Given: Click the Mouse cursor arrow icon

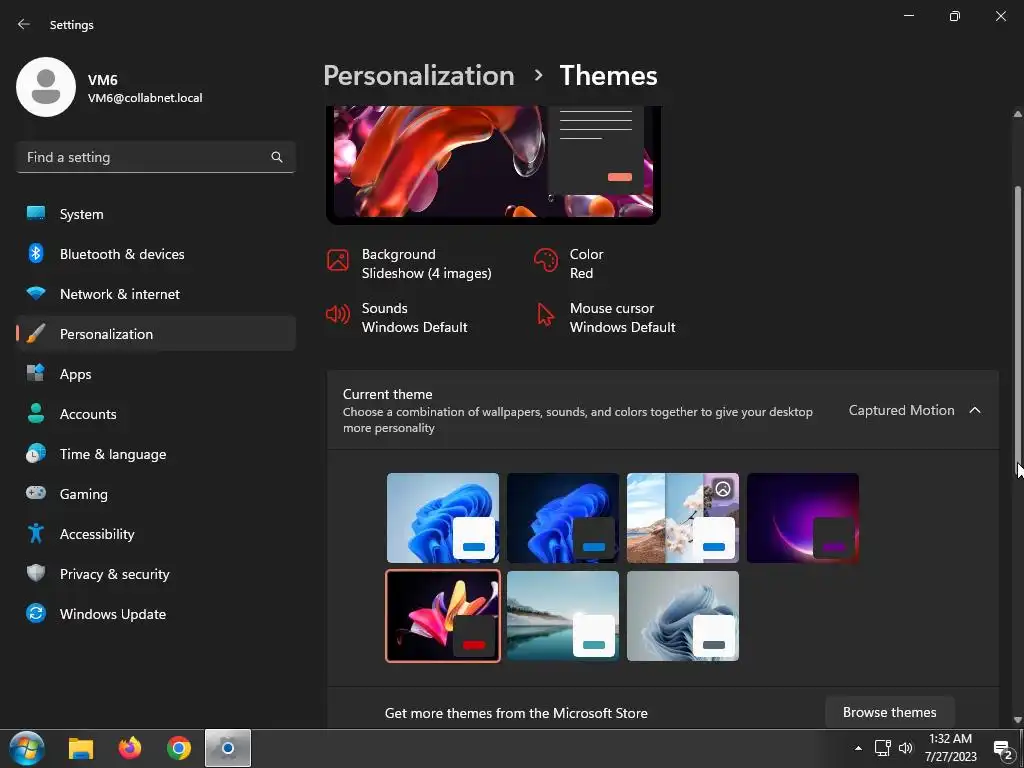Looking at the screenshot, I should tap(545, 314).
